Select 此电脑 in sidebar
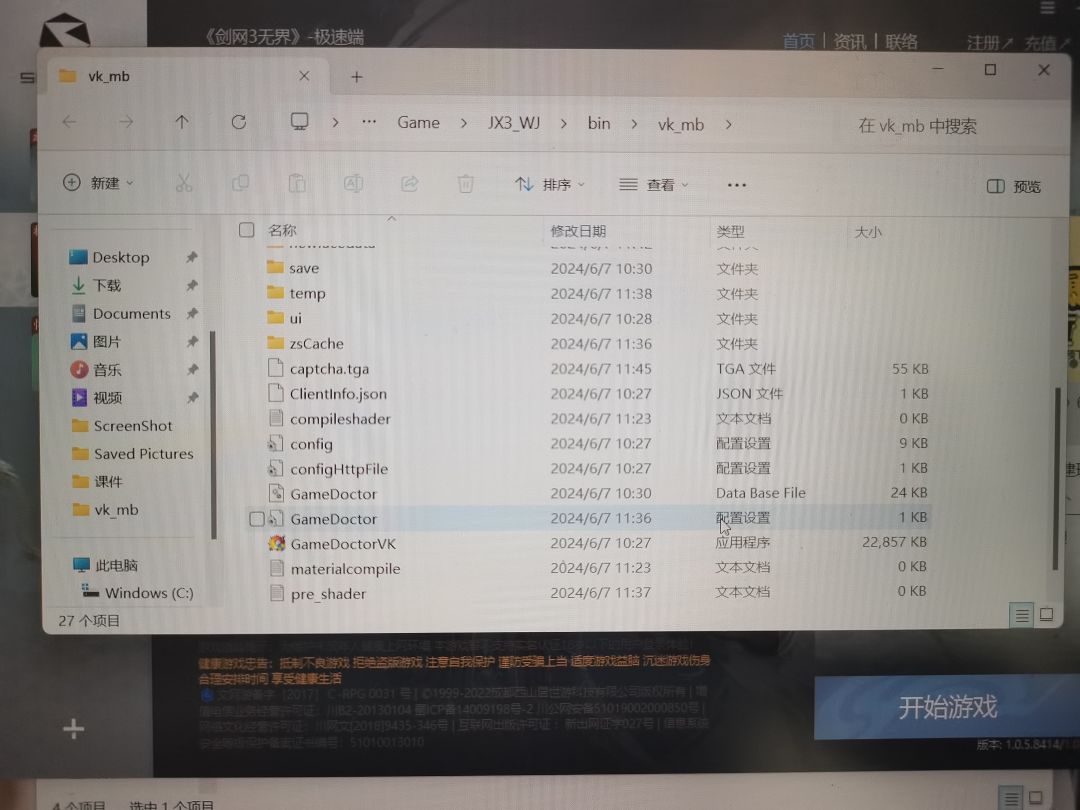 (x=116, y=565)
